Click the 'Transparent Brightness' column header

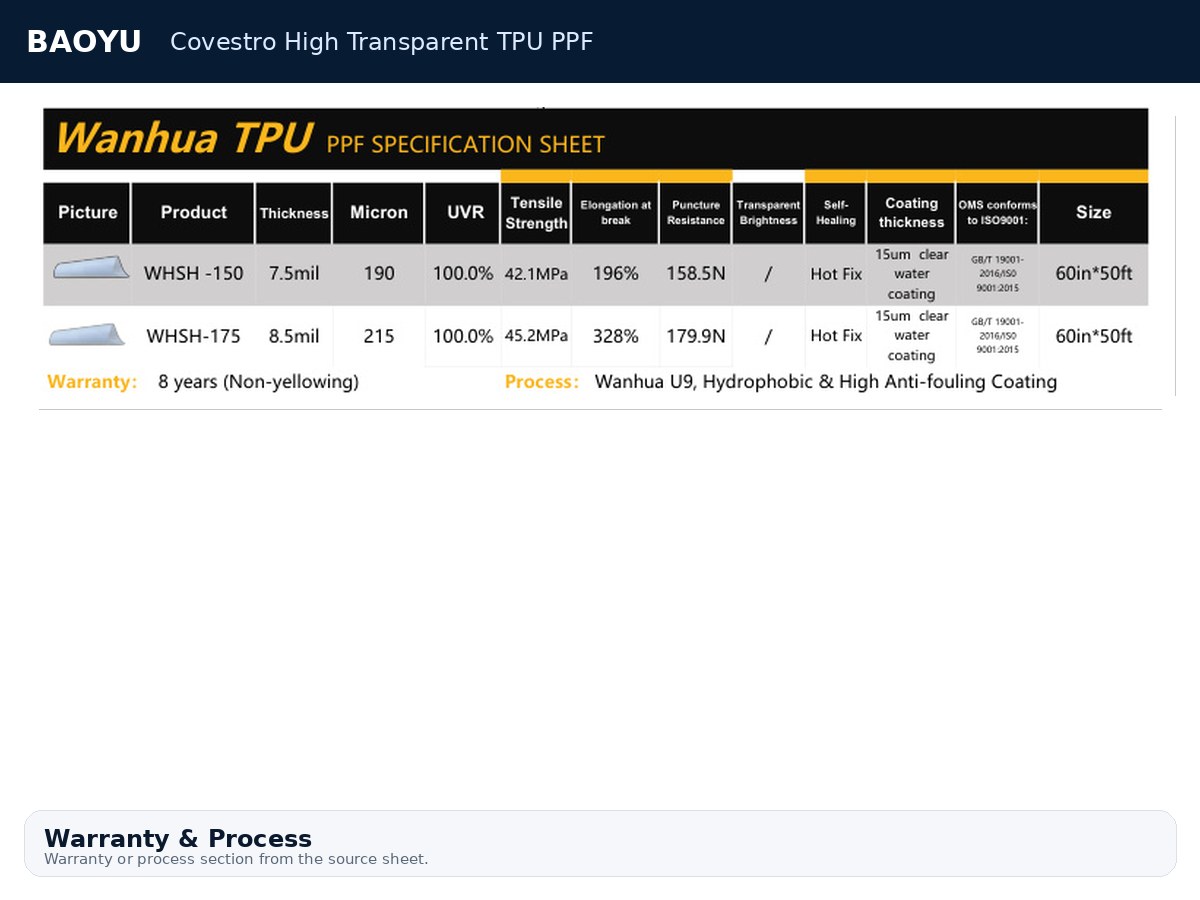tap(768, 212)
